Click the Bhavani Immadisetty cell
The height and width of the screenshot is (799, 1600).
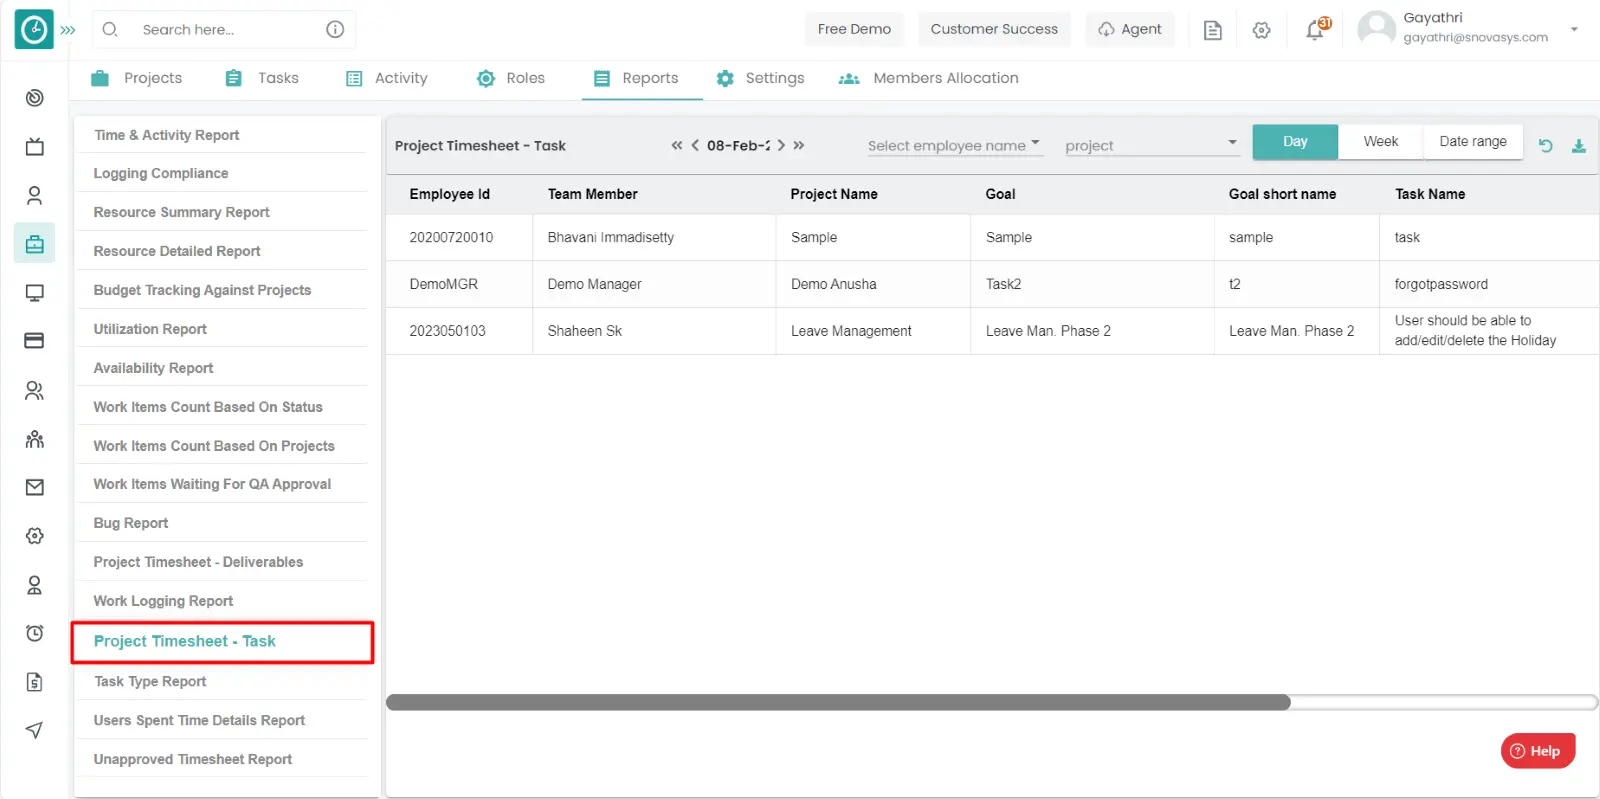654,237
